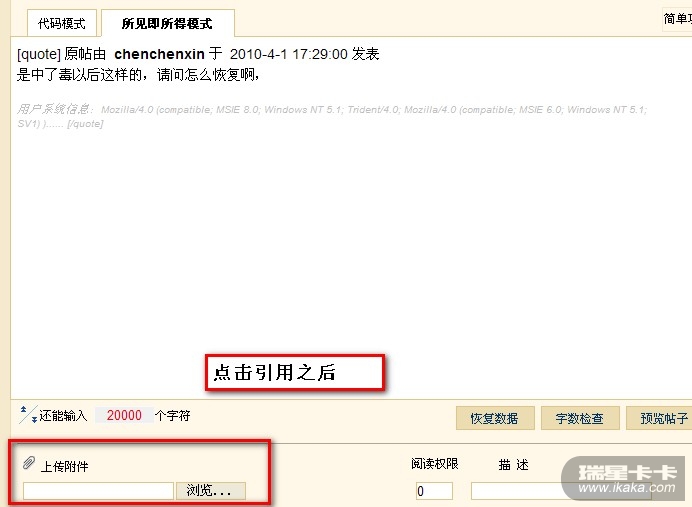Select the 所见即所得模式 tab
The width and height of the screenshot is (692, 507).
[x=168, y=23]
